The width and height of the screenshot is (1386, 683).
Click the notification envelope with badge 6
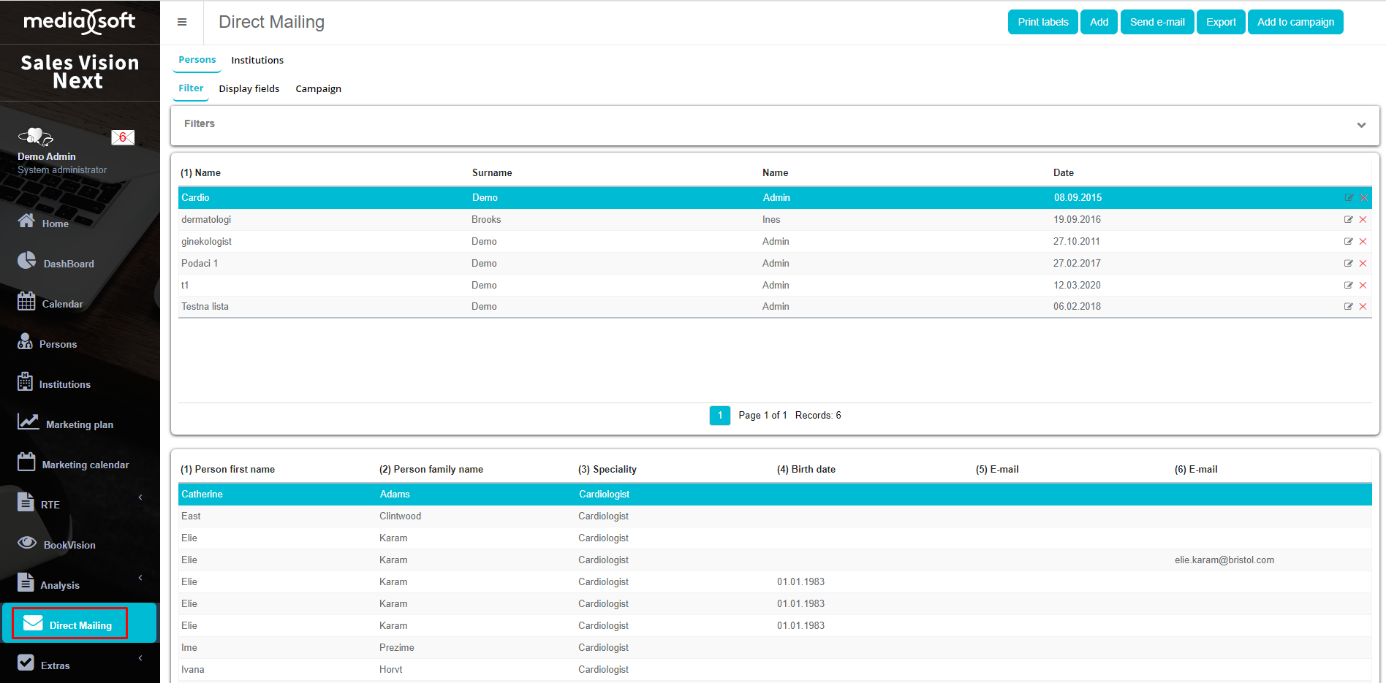[122, 138]
